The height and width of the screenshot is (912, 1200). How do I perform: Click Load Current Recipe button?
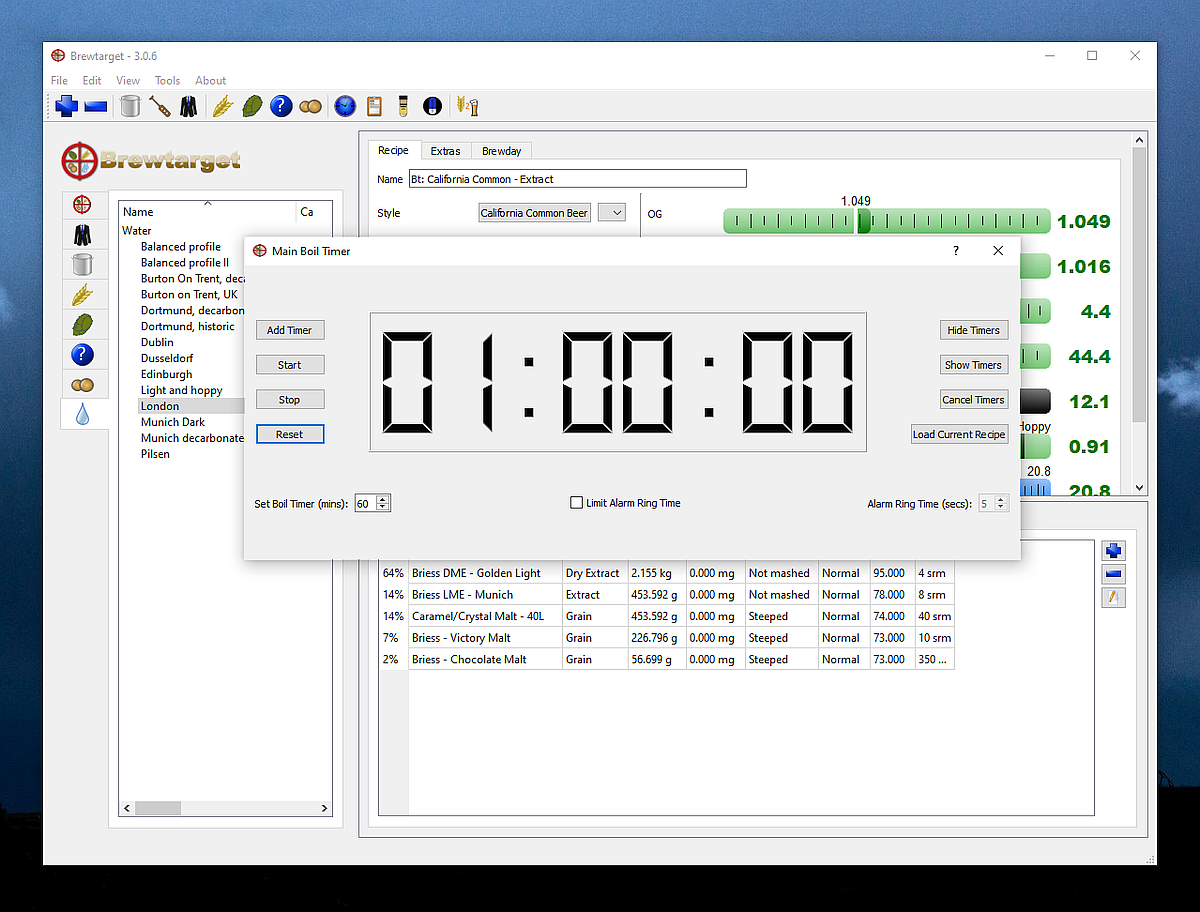pyautogui.click(x=959, y=435)
